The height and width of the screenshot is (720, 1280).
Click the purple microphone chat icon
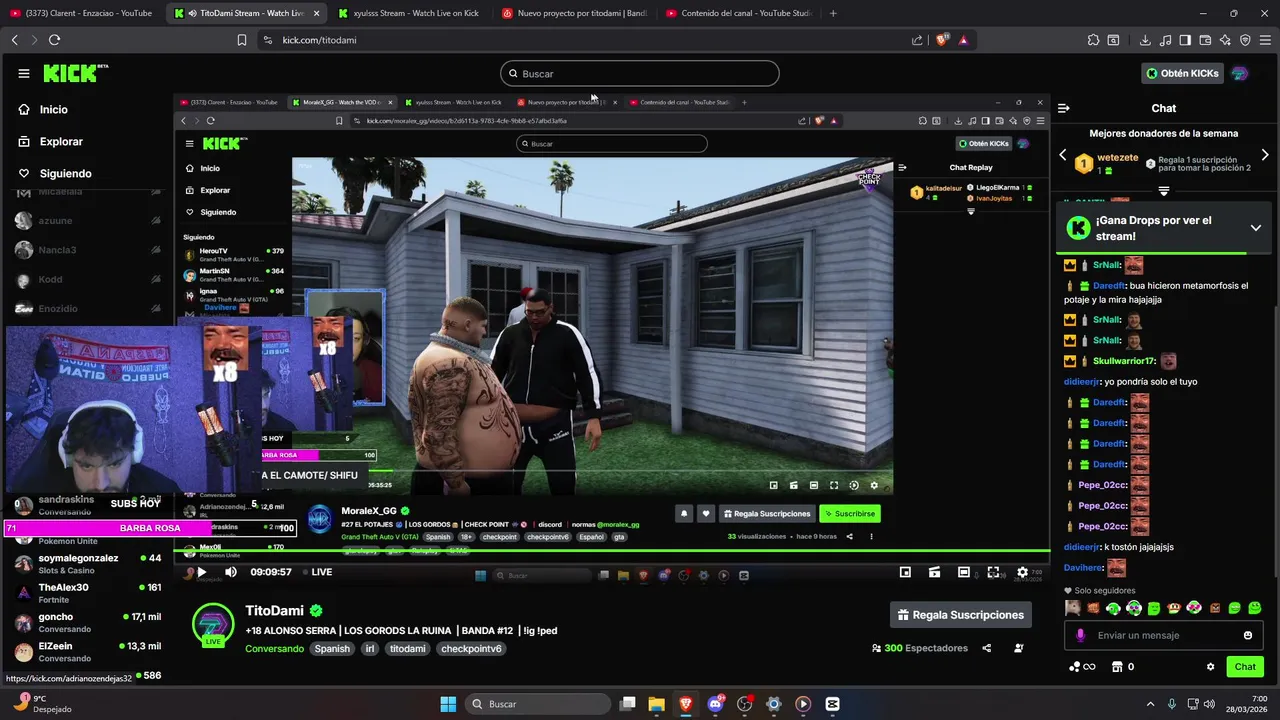(1080, 635)
